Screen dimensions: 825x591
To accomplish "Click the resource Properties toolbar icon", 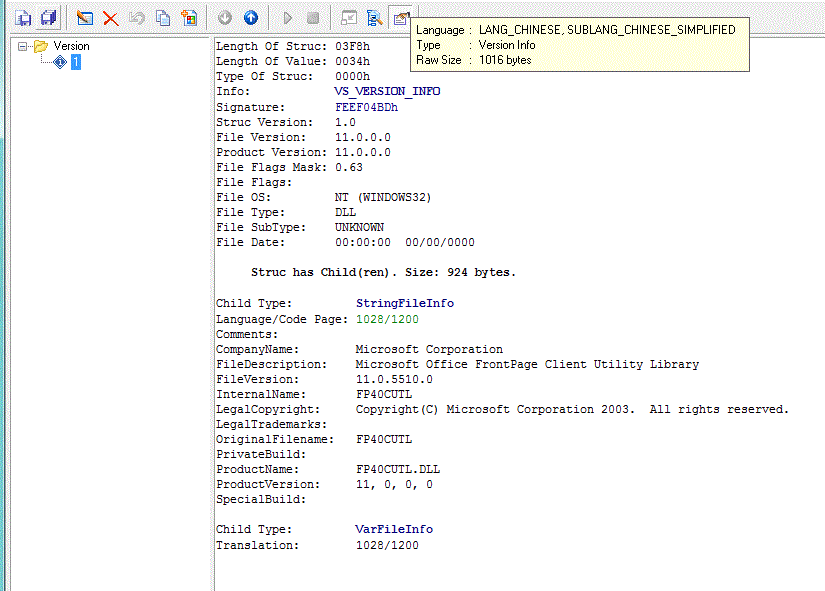I will [x=400, y=18].
